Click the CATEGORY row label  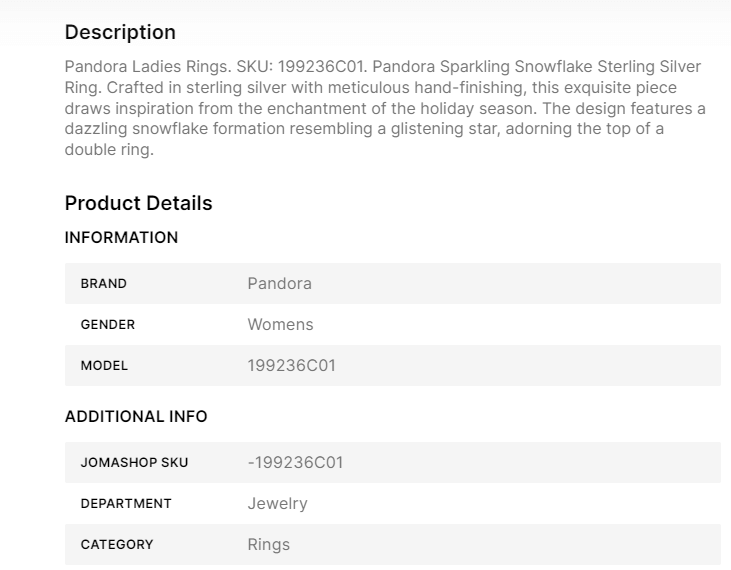(x=117, y=545)
